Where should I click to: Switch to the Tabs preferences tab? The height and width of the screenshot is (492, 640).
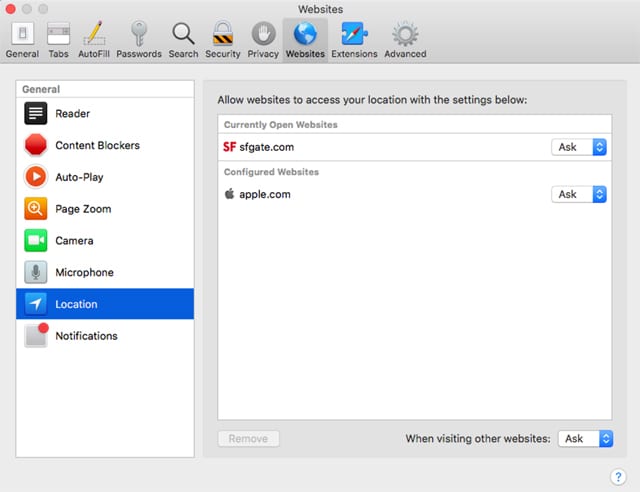pyautogui.click(x=58, y=39)
